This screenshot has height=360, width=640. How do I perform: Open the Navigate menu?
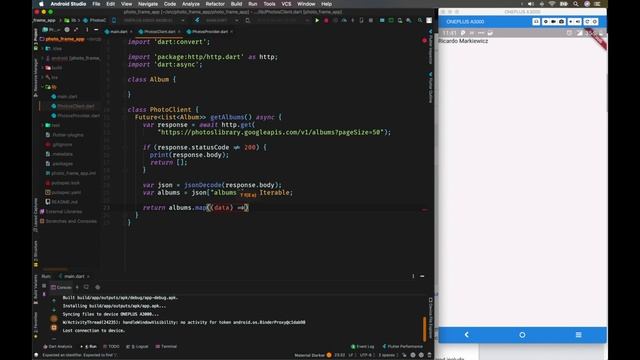tap(148, 4)
